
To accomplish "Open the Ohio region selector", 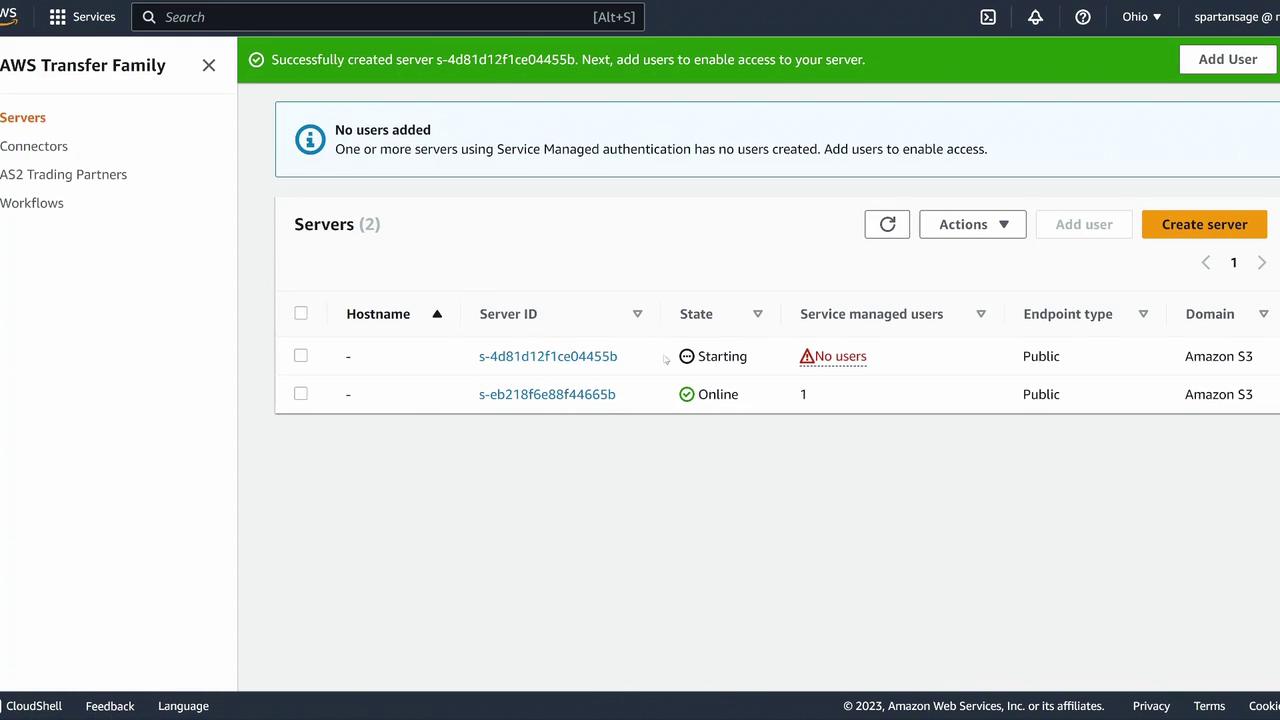I will click(x=1141, y=17).
